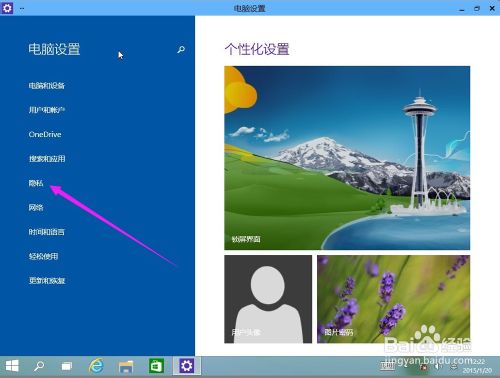Close the 电脑设置 window

point(492,9)
